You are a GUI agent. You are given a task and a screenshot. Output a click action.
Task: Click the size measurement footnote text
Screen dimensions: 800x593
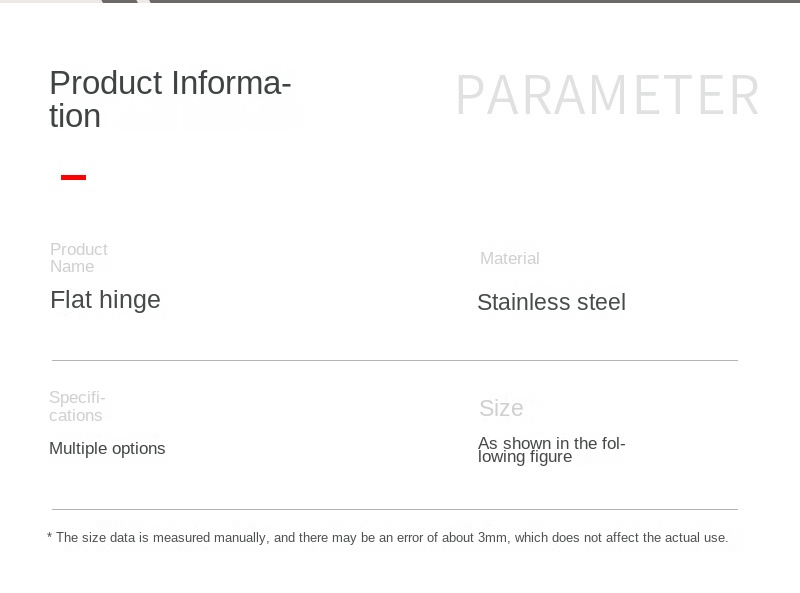(x=388, y=538)
